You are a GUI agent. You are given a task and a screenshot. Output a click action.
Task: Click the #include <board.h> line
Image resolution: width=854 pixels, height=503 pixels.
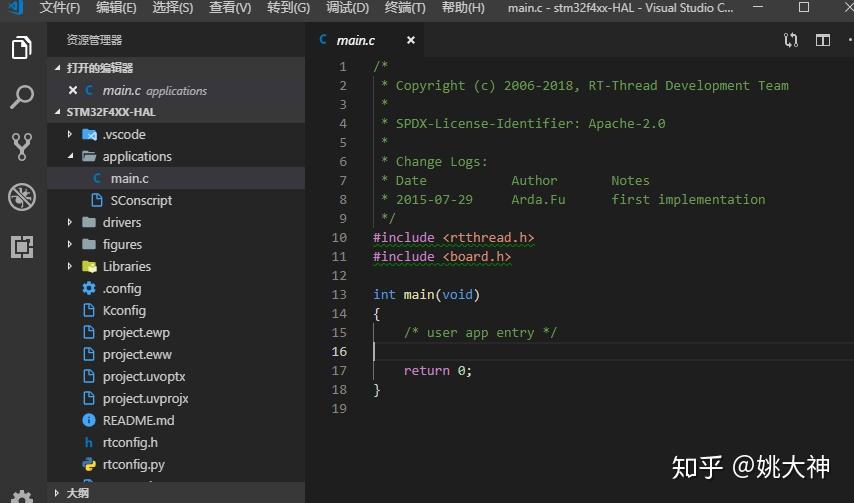click(442, 256)
